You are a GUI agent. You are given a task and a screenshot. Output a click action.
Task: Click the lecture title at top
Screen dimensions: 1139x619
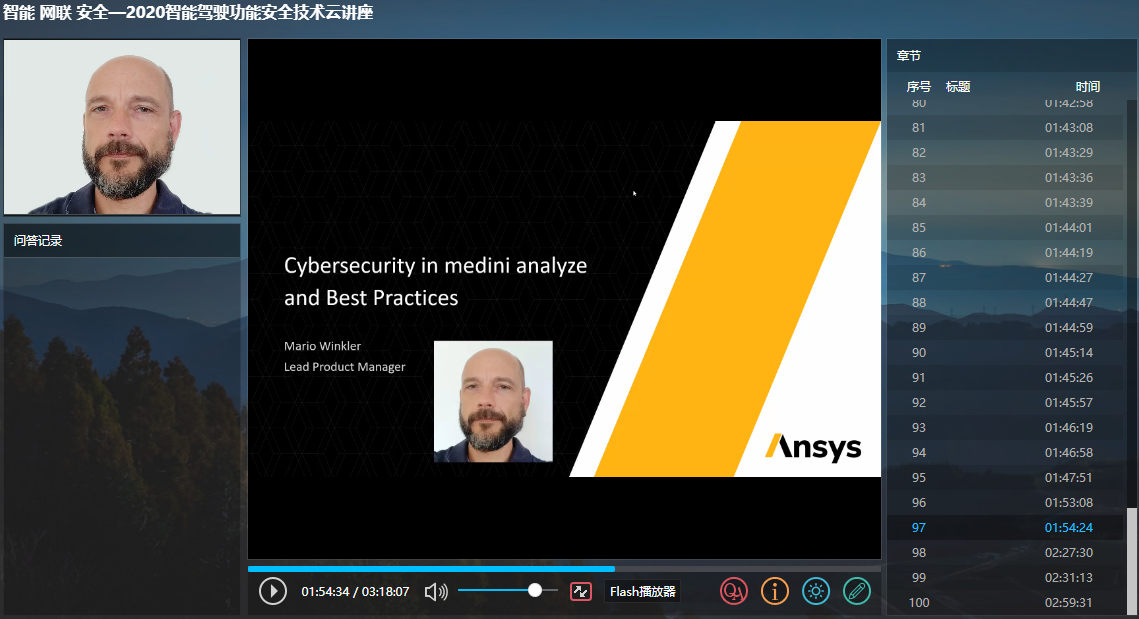point(188,12)
